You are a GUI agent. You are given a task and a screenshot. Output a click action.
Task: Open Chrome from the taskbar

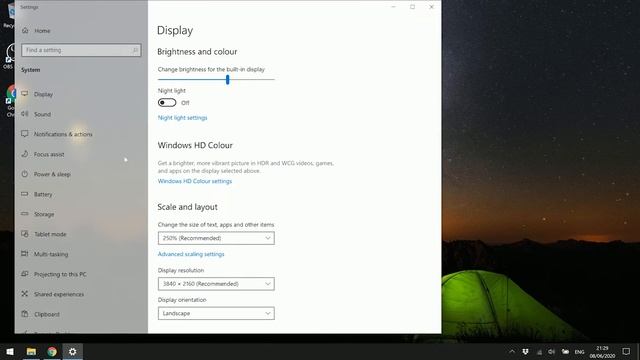click(x=52, y=351)
